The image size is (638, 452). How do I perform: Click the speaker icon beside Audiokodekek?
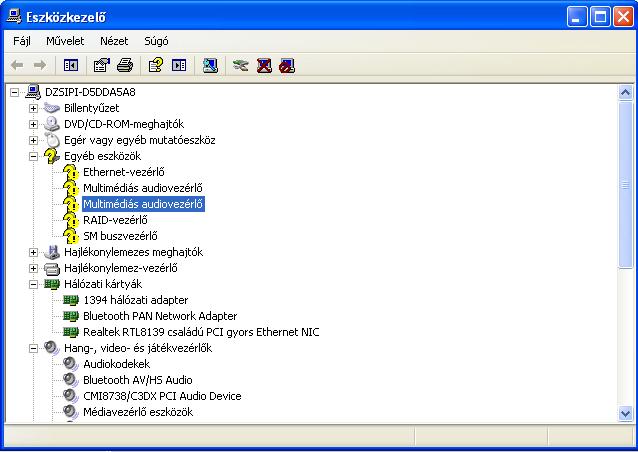pos(71,364)
